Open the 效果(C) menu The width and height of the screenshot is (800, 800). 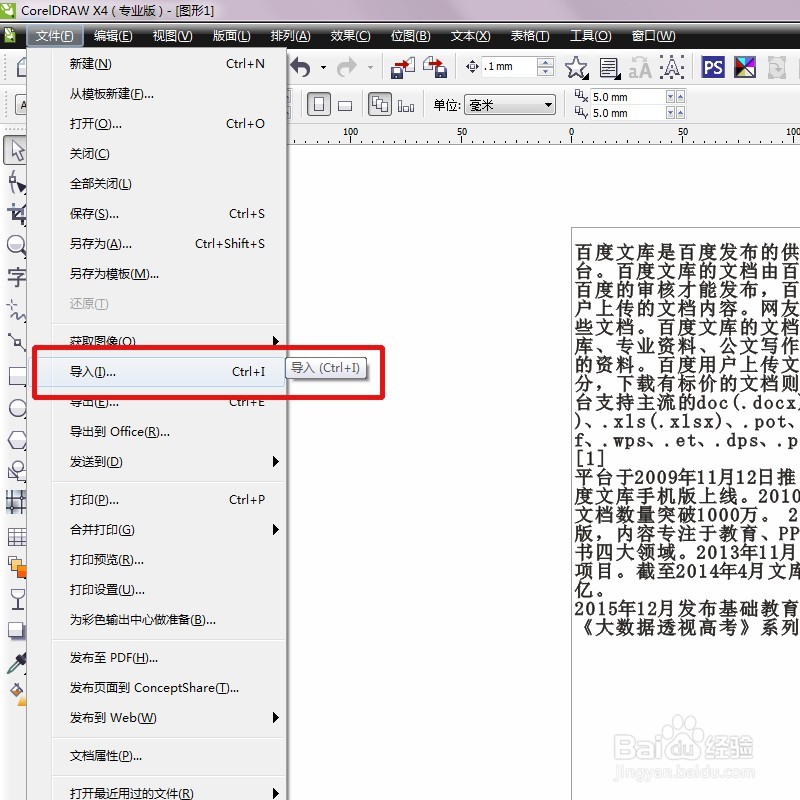click(x=351, y=36)
